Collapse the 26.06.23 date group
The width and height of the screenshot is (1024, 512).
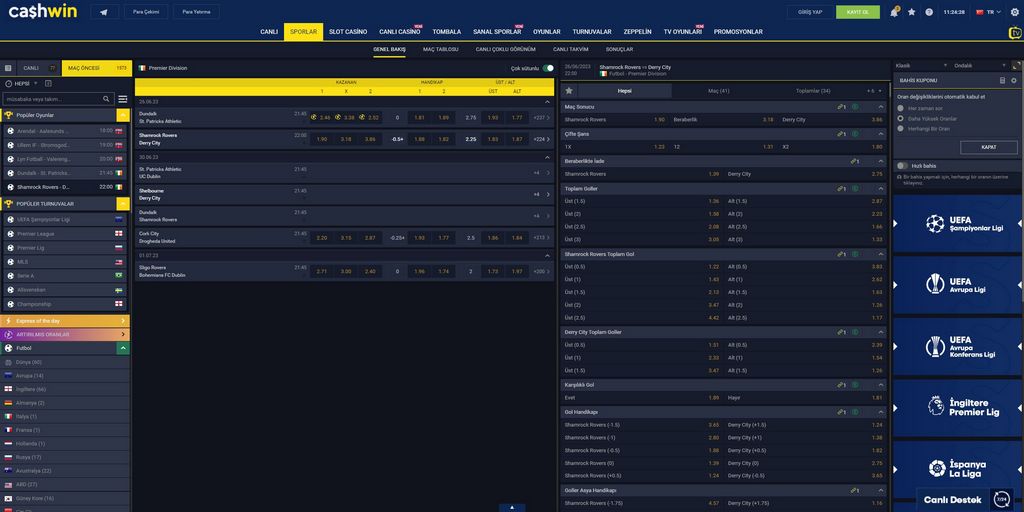pos(547,102)
